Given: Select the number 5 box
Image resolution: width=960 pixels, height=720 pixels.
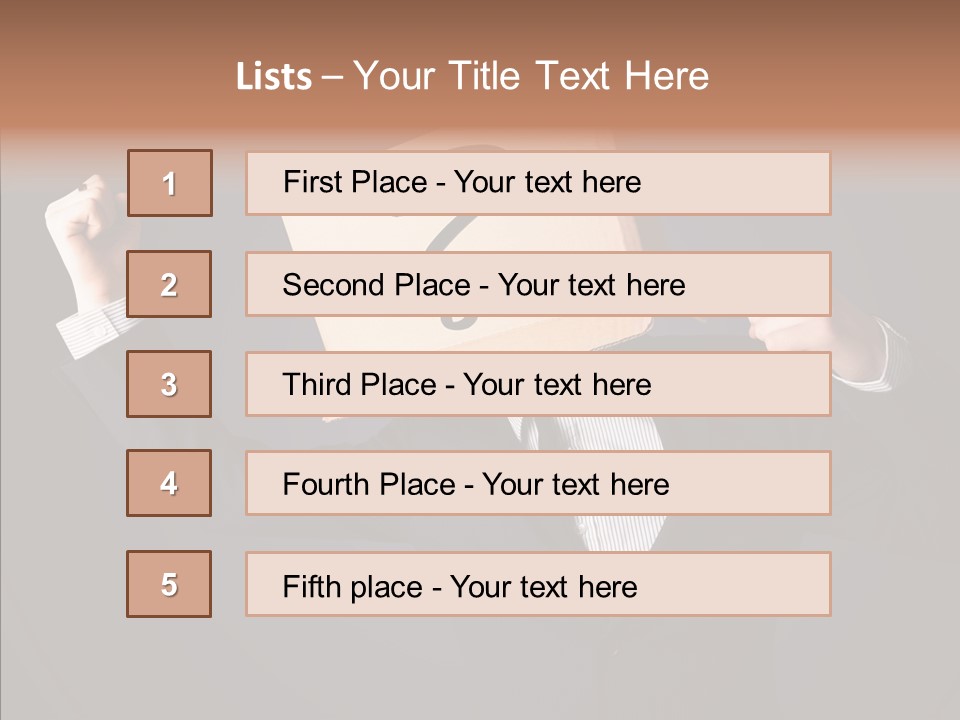Looking at the screenshot, I should point(169,584).
